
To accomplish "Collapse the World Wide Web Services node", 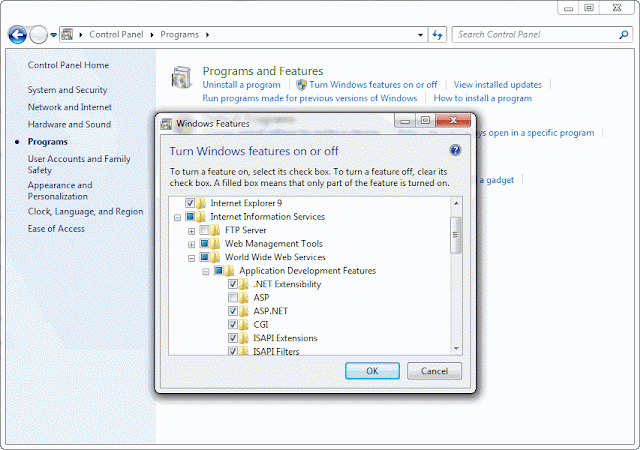I will [x=191, y=258].
